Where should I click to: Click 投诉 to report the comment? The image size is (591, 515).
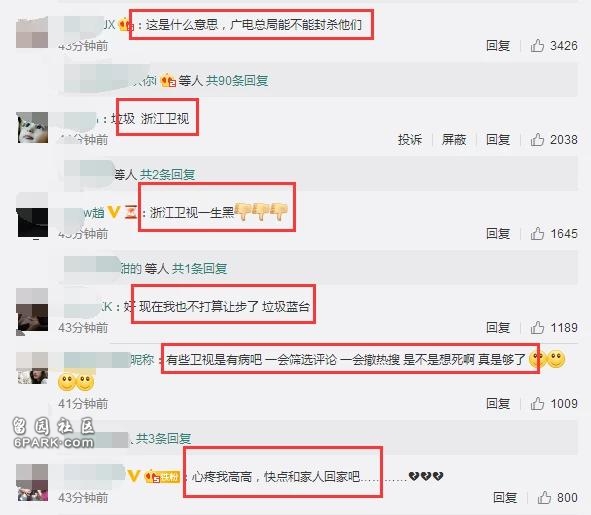click(x=410, y=139)
